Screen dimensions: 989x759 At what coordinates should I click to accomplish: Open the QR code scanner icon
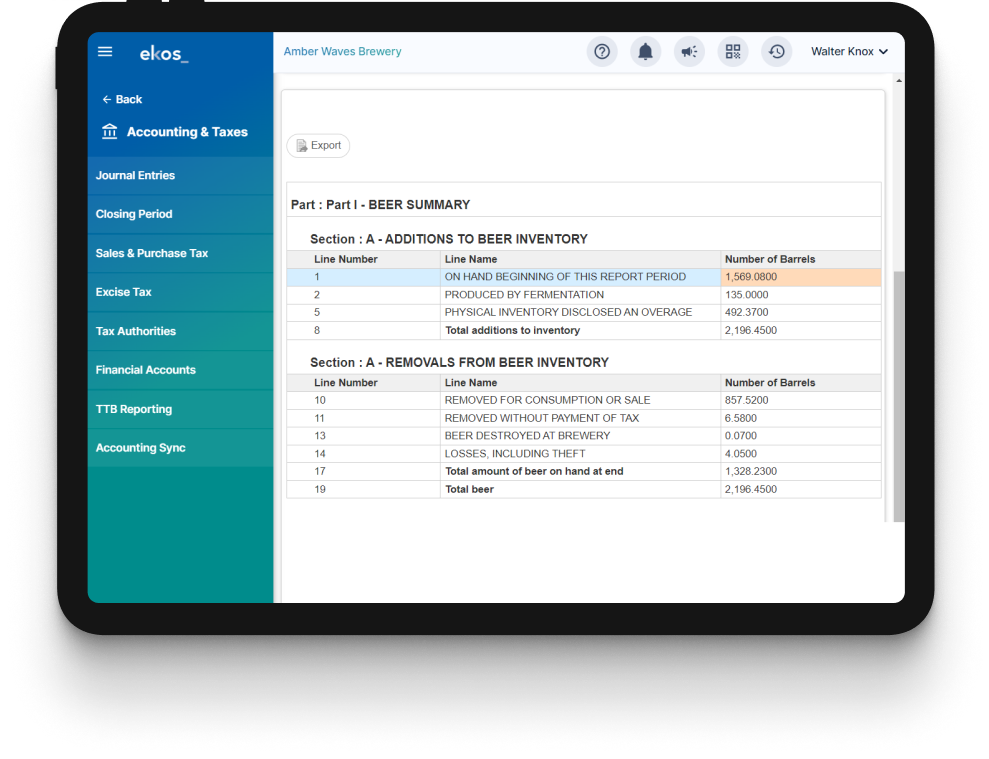tap(733, 52)
